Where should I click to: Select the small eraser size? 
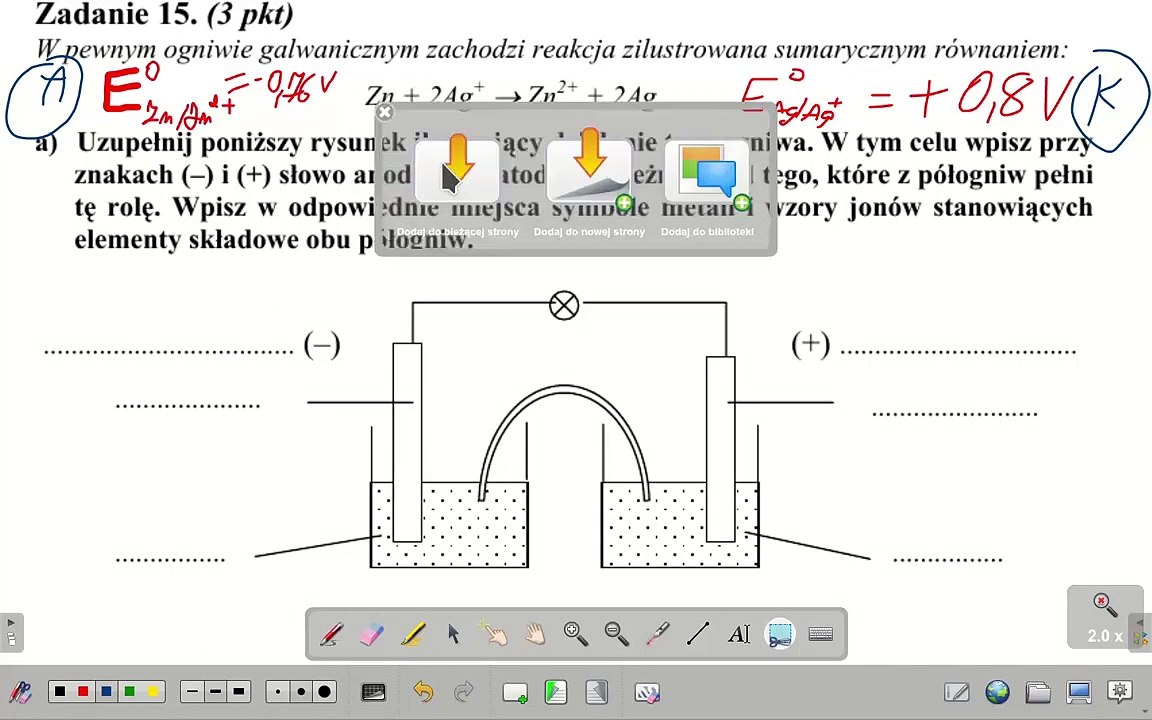click(x=278, y=691)
